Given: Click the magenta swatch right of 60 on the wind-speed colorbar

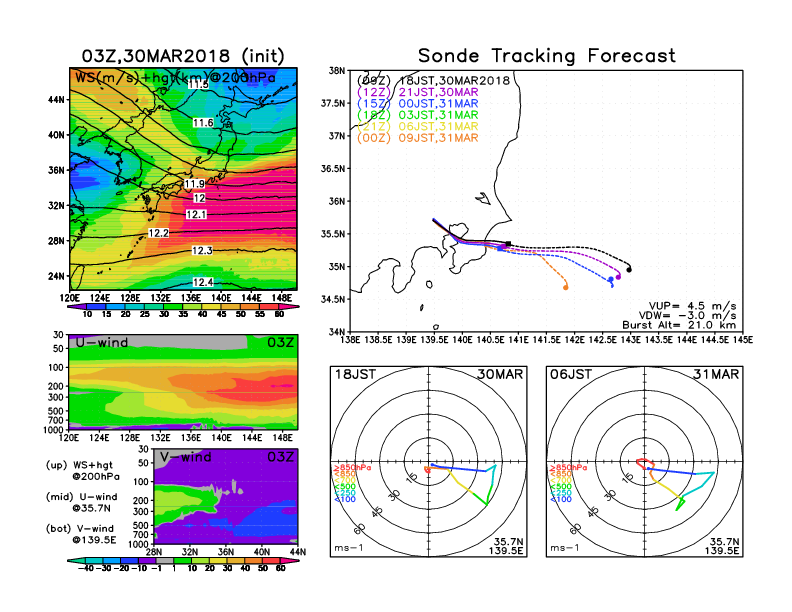Looking at the screenshot, I should pyautogui.click(x=290, y=307).
